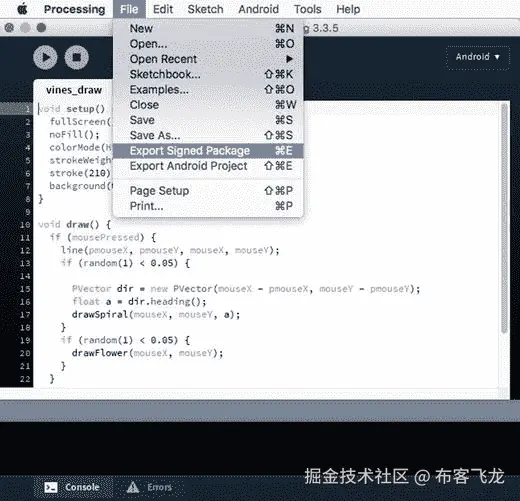Choose Save from the File menu

click(208, 120)
